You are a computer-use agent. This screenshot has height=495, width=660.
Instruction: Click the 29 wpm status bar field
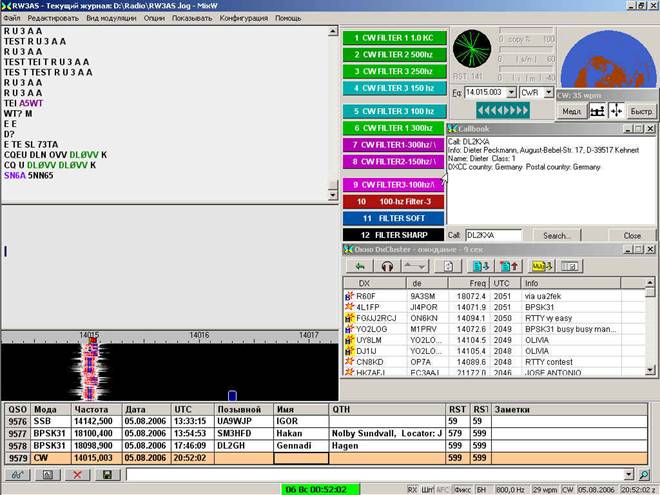click(545, 490)
